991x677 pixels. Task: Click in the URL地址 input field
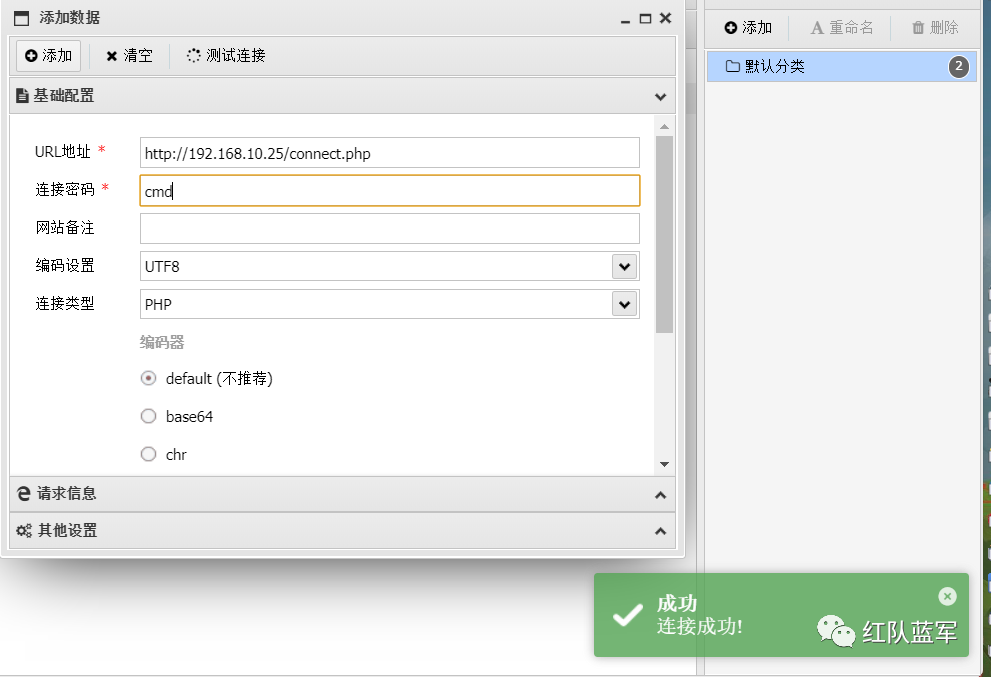click(x=389, y=153)
